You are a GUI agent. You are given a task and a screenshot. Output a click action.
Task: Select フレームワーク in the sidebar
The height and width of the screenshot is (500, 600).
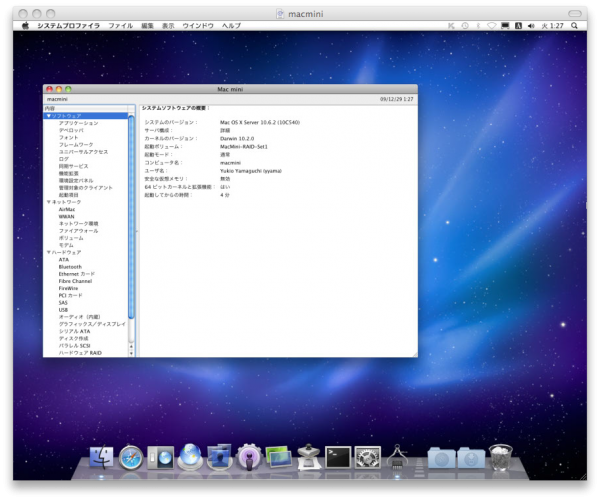point(76,145)
